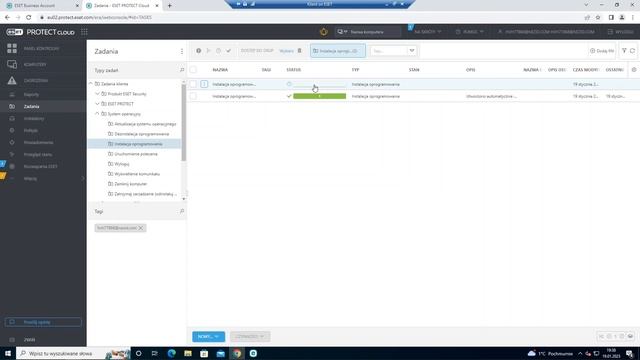Select Dezinstalacja oprogramowania task type
This screenshot has height=360, width=640.
[138, 134]
